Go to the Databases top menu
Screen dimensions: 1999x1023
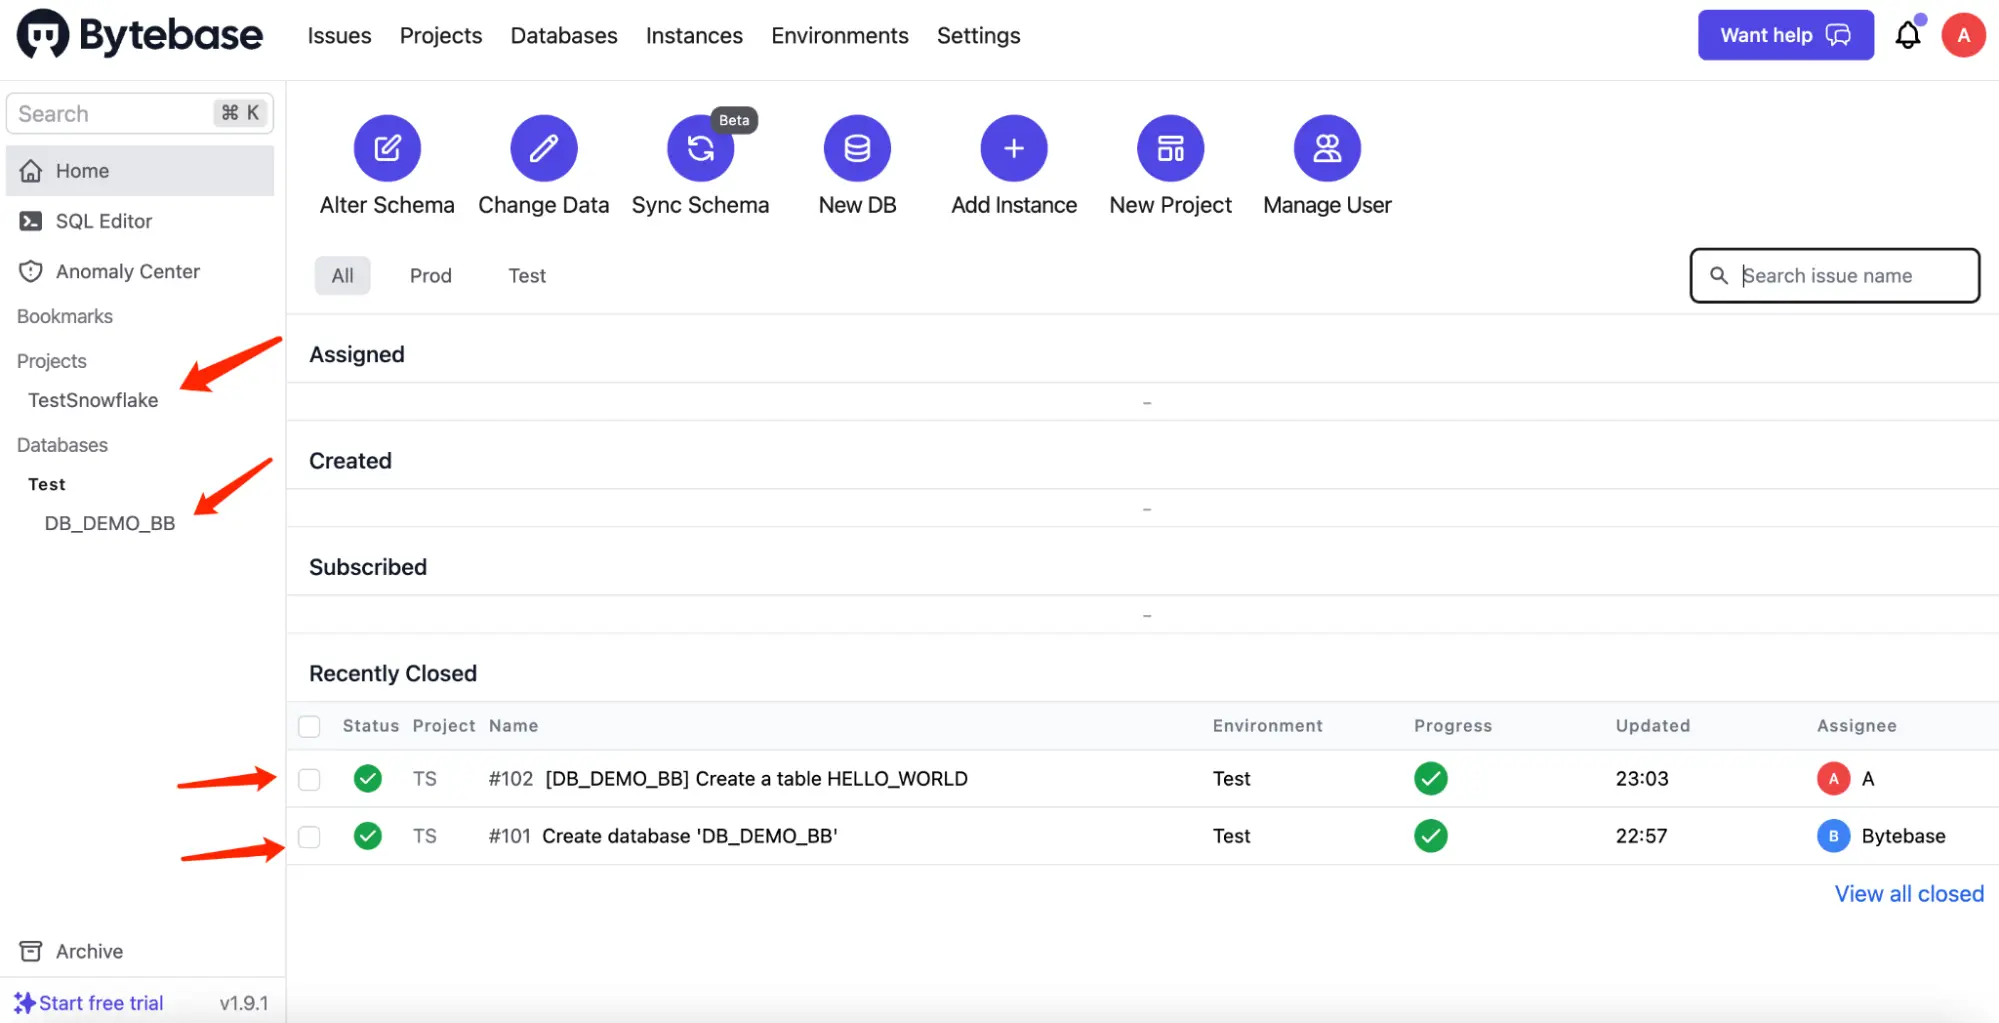pyautogui.click(x=564, y=35)
